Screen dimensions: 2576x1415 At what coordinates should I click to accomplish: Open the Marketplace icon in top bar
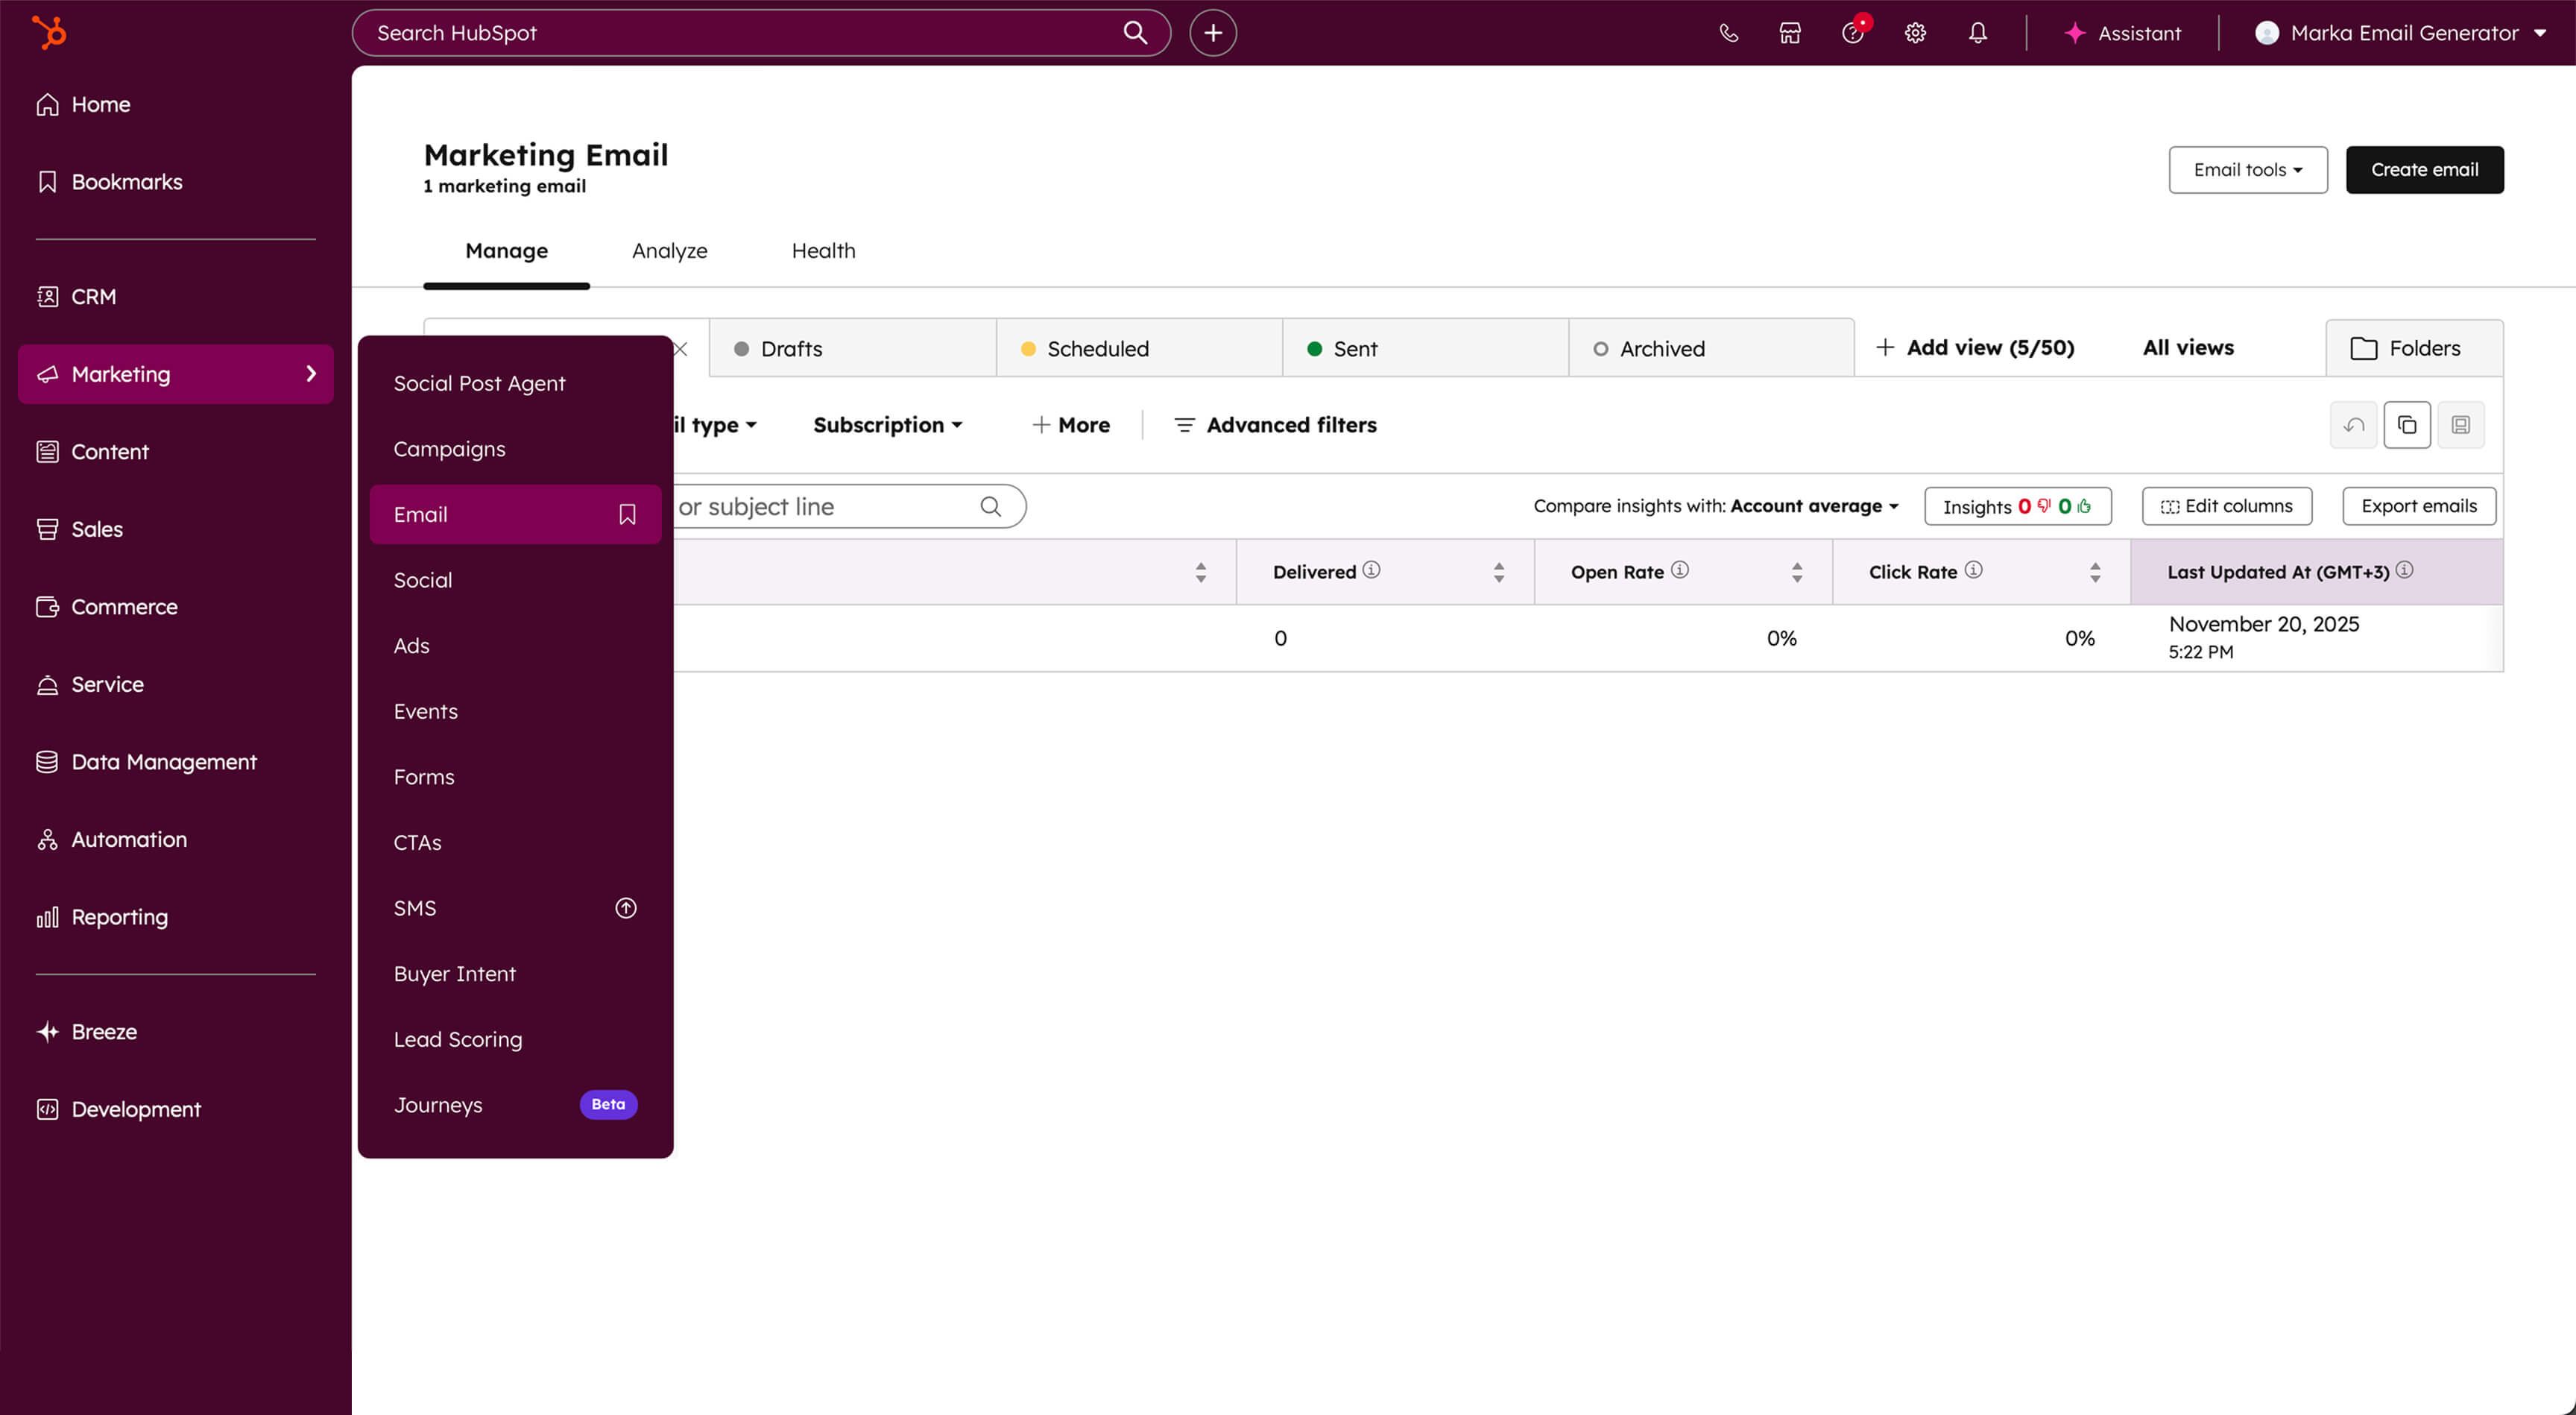(x=1789, y=32)
